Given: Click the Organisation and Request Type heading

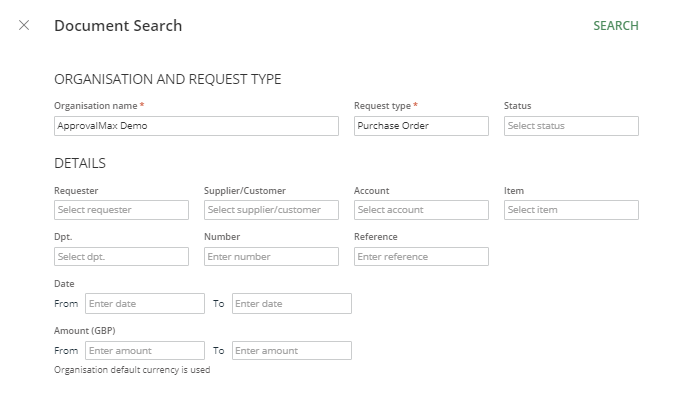Looking at the screenshot, I should pos(167,79).
